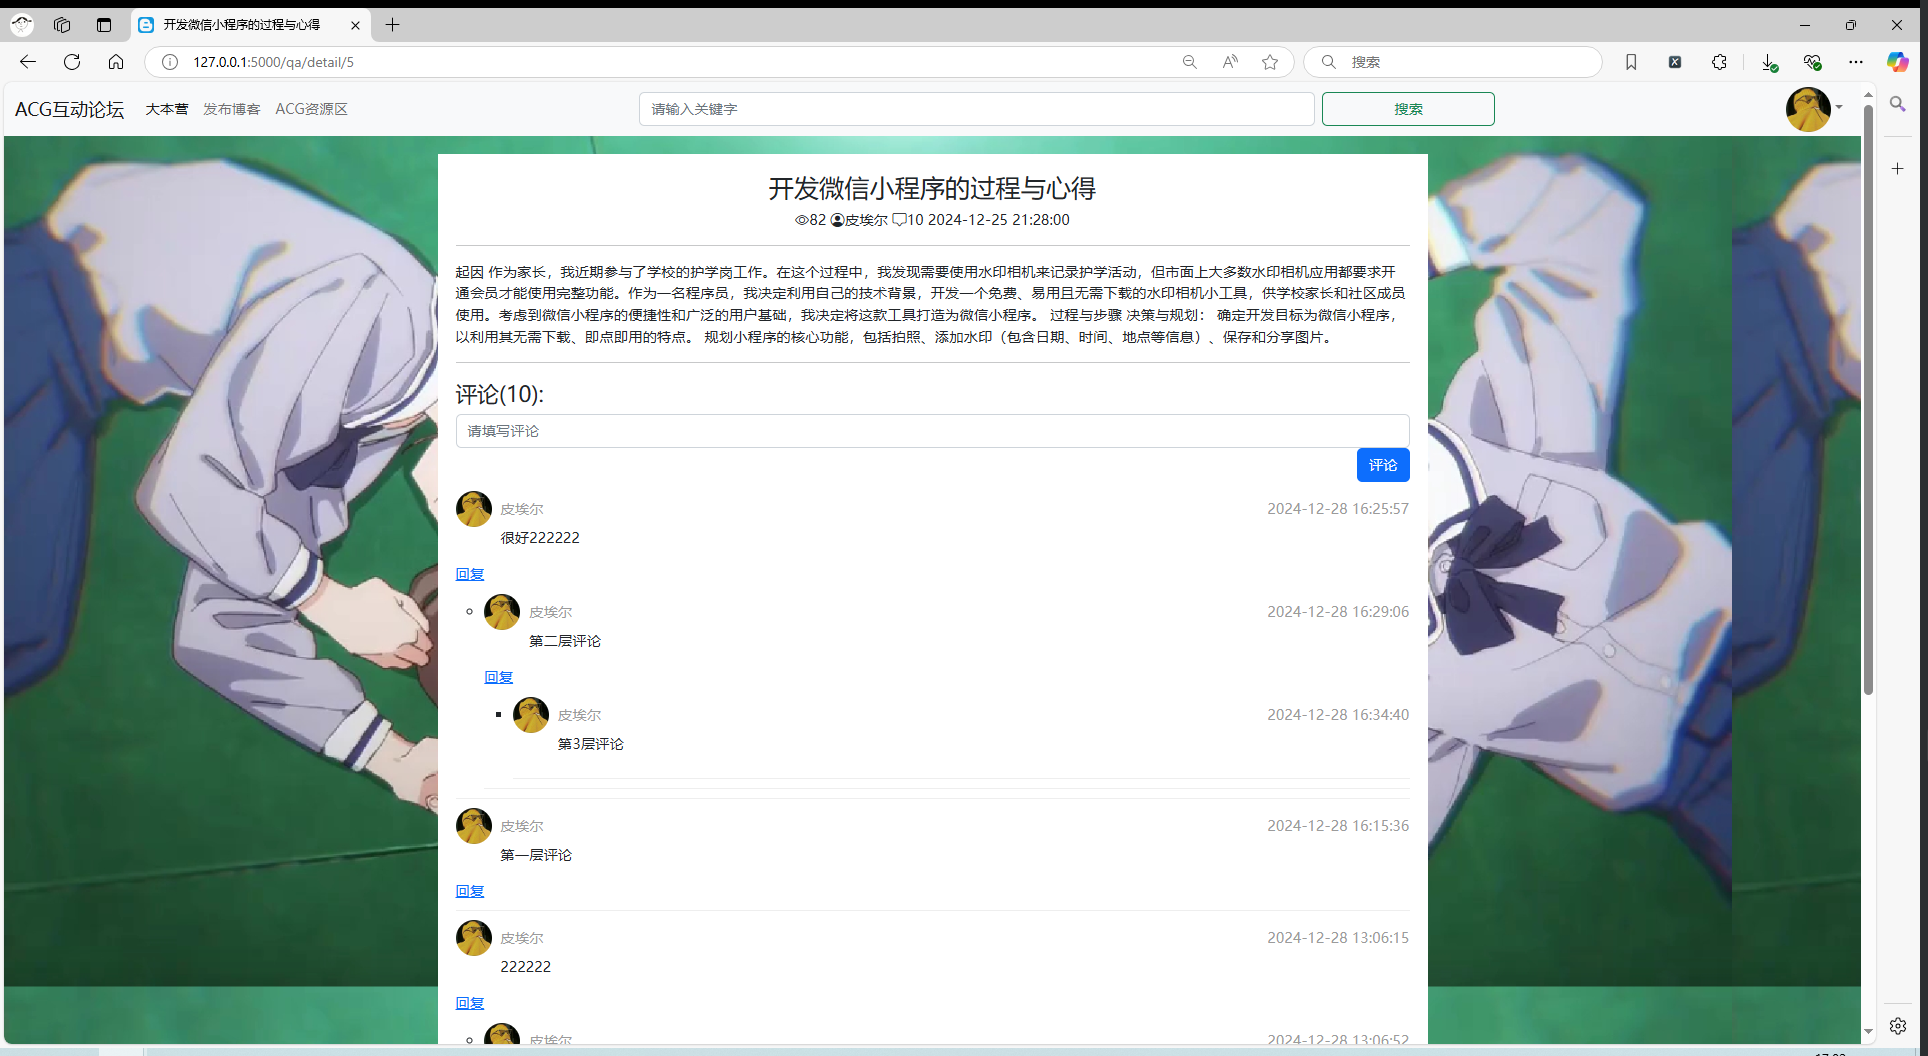Click the view count 82
The width and height of the screenshot is (1928, 1056).
818,220
